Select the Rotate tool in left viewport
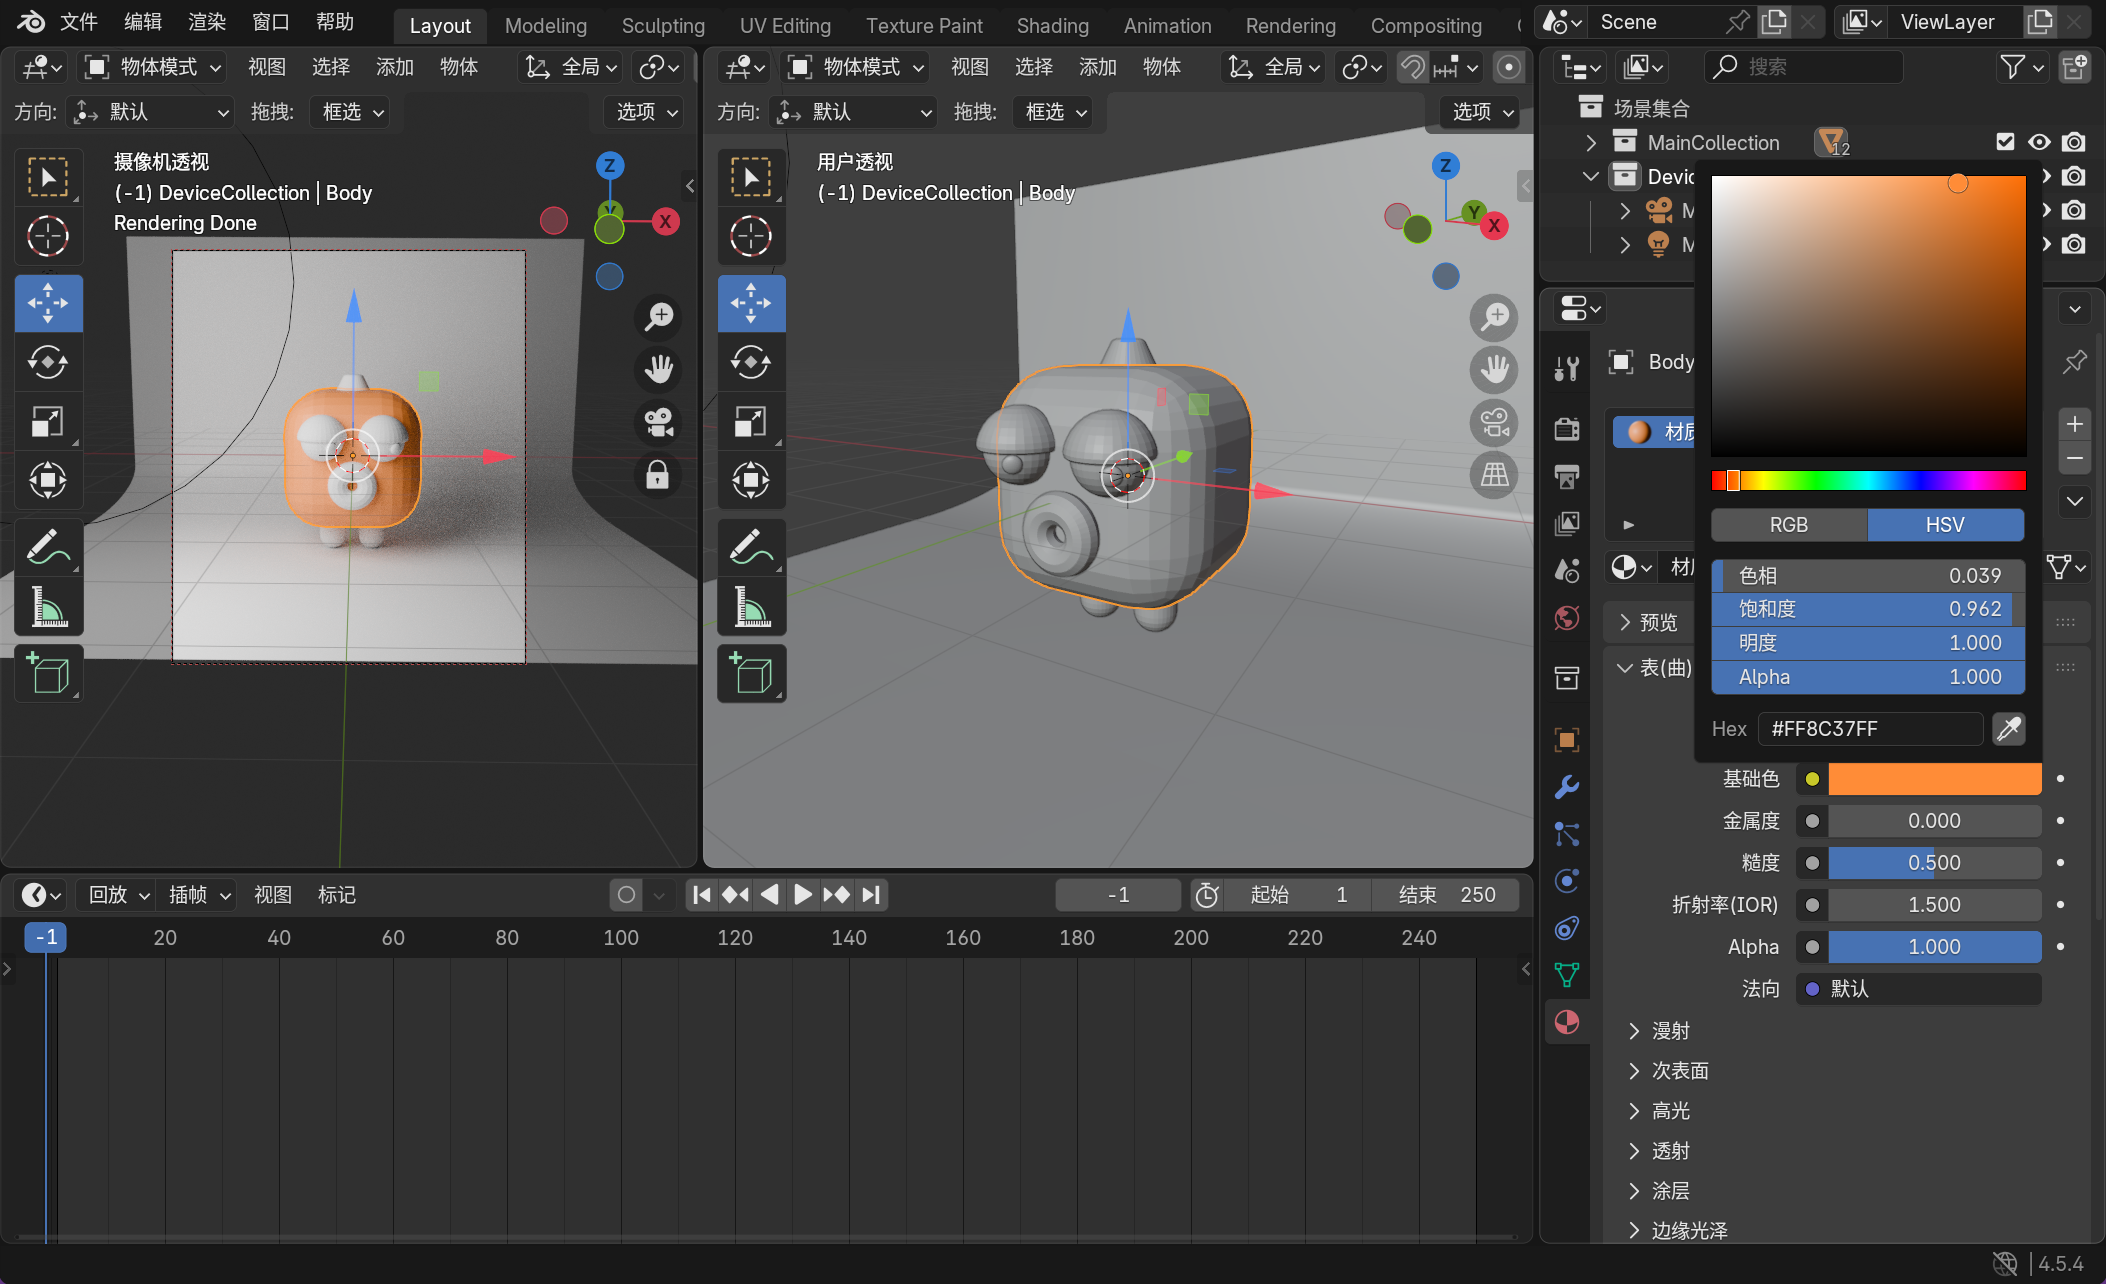The image size is (2106, 1284). [x=48, y=362]
